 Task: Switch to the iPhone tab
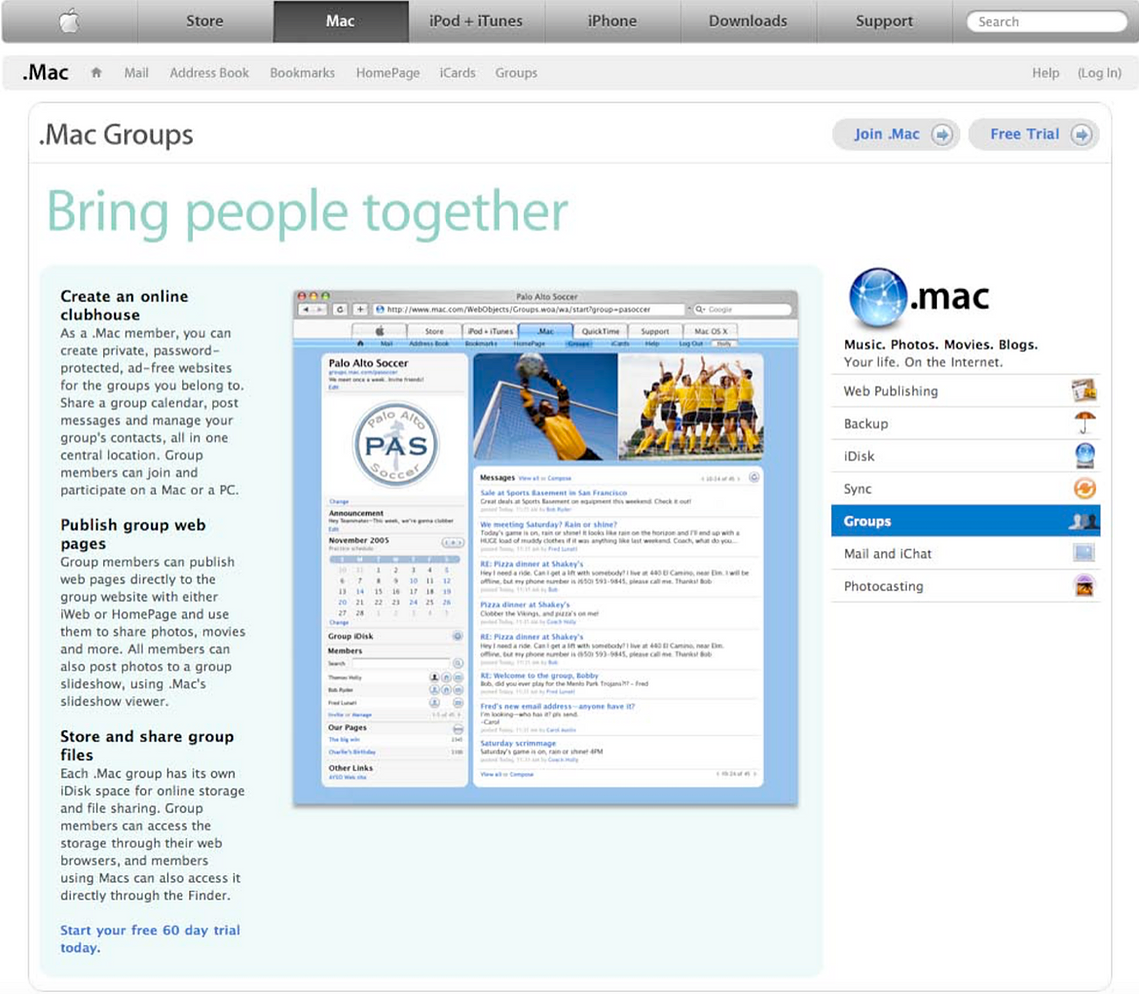(x=612, y=21)
